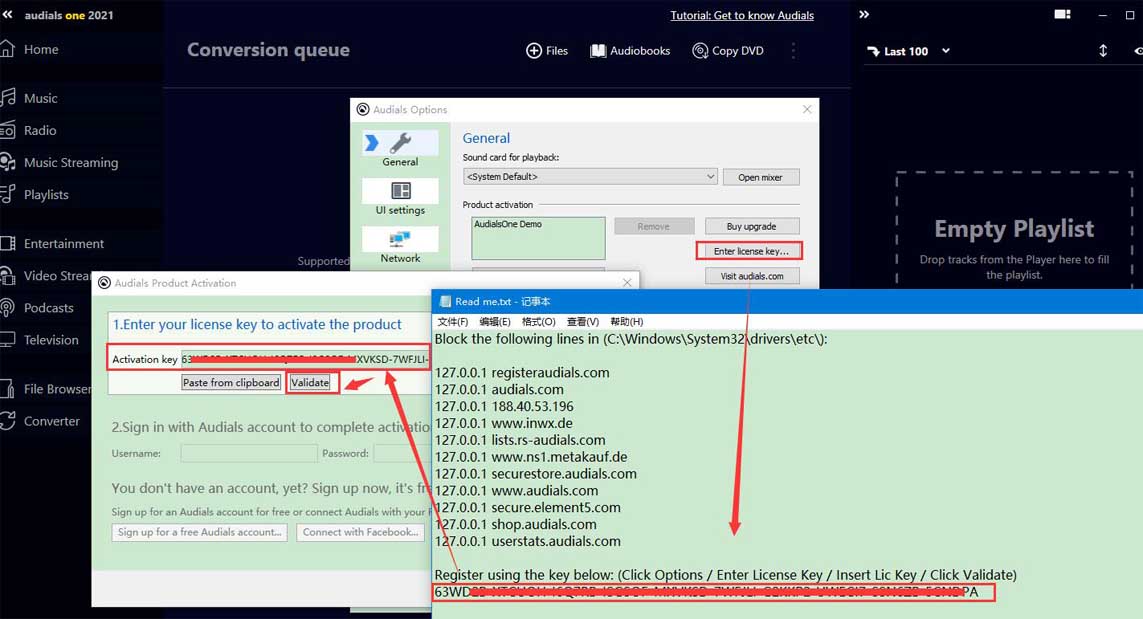Toggle the player view layout icon
The height and width of the screenshot is (619, 1143).
coord(1062,15)
